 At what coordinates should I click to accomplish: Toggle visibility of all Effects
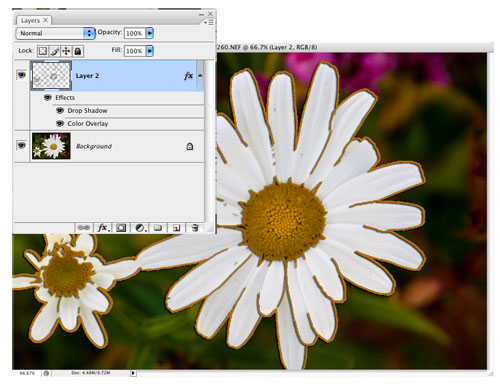point(48,97)
